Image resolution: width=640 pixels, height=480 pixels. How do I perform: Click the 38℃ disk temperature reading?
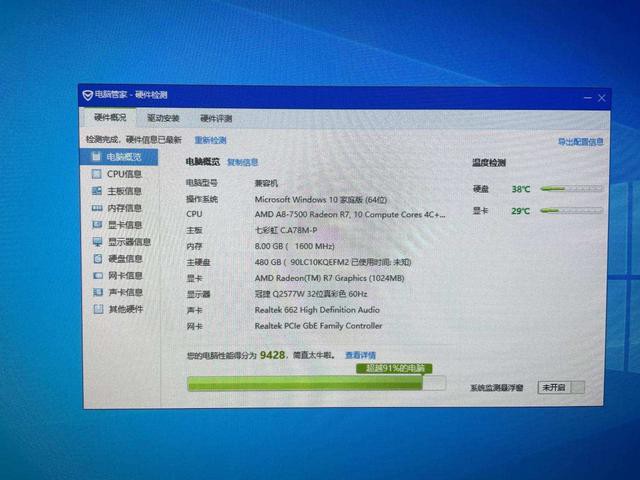pos(521,189)
